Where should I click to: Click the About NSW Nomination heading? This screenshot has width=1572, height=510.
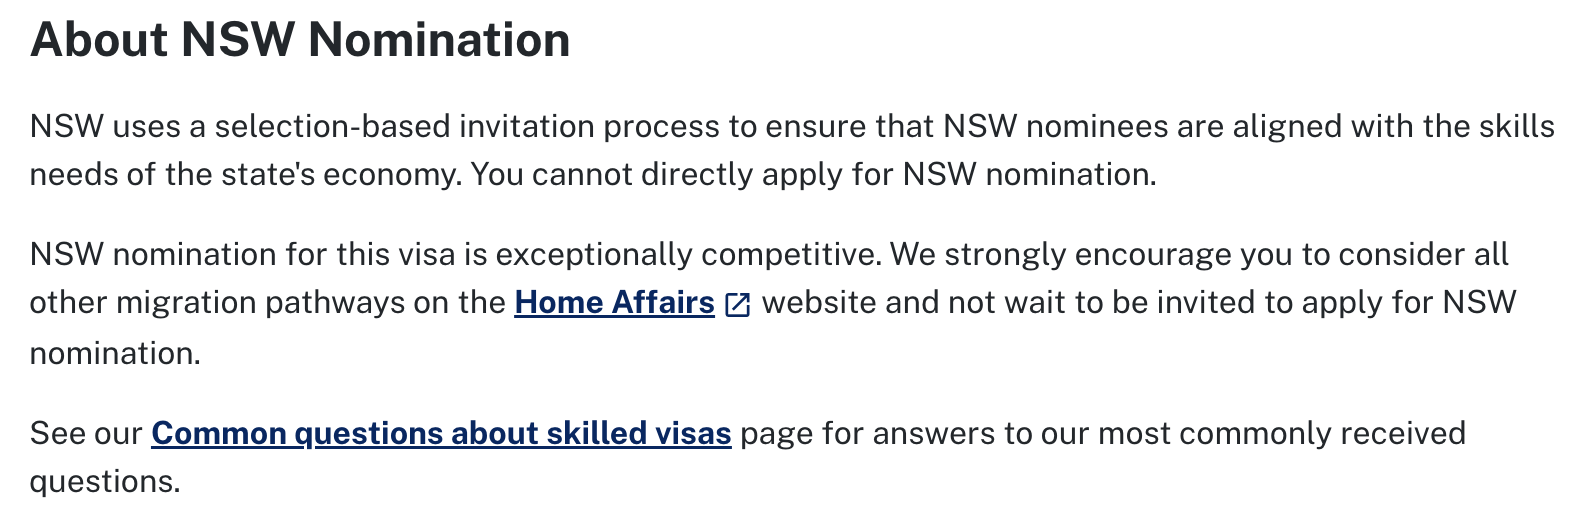300,40
